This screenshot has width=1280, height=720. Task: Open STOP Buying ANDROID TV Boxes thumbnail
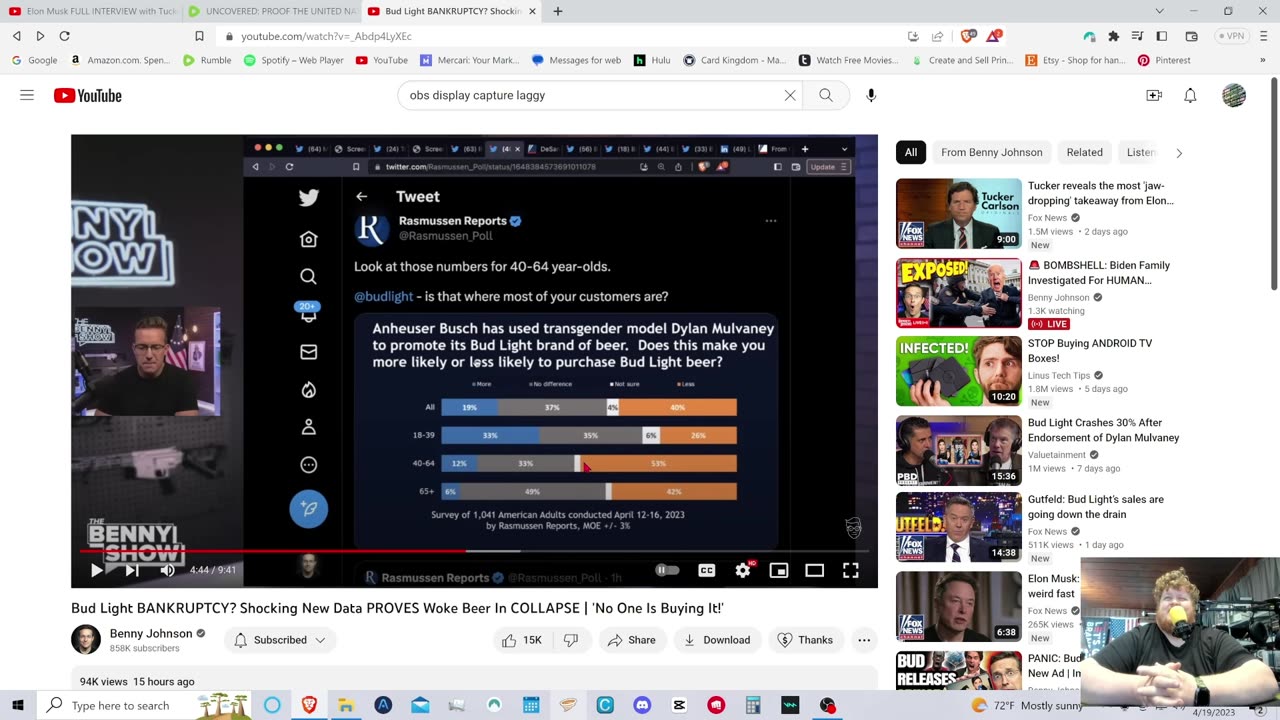[958, 370]
